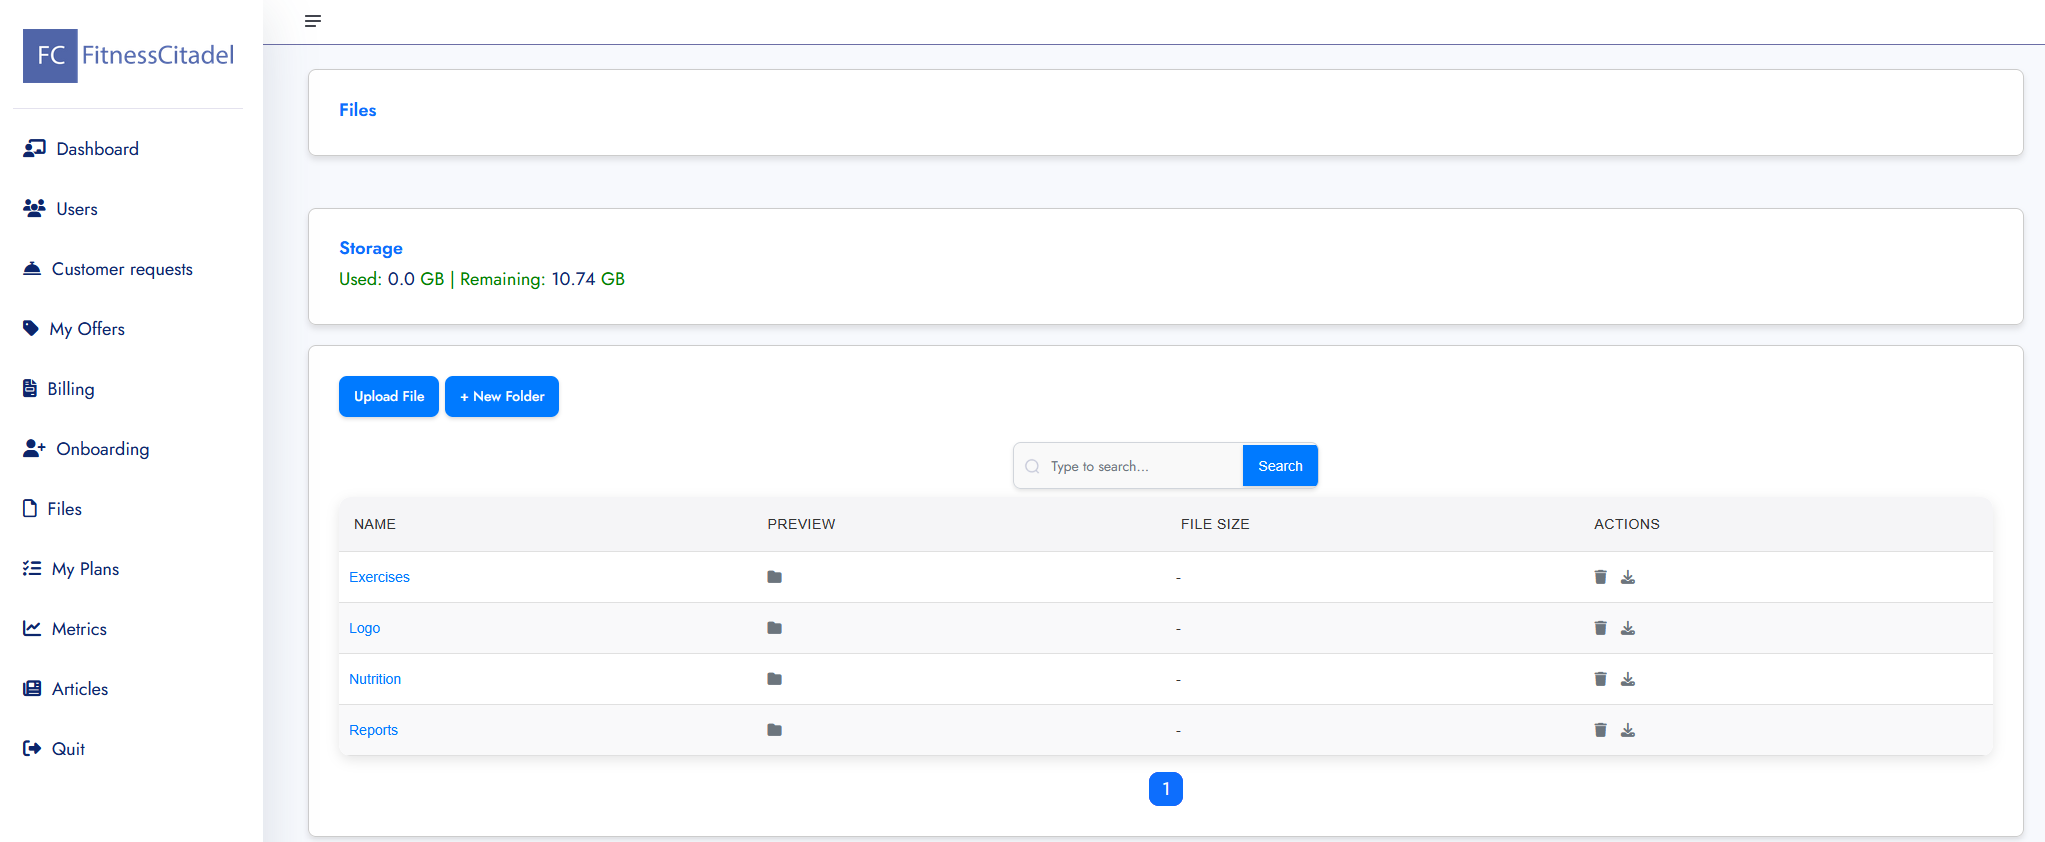Click the FC FitnessCitadel logo

click(x=129, y=56)
